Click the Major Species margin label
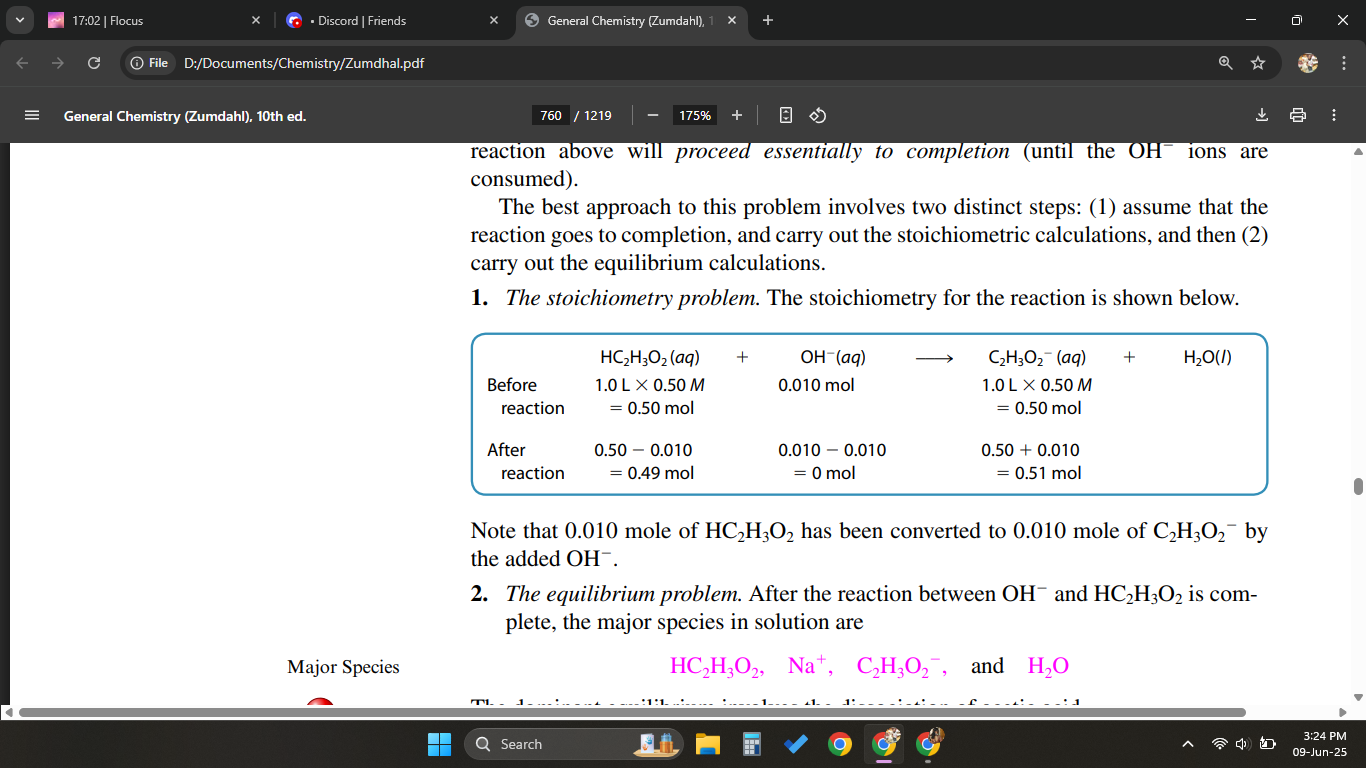Screen dimensions: 1366x768 [343, 667]
